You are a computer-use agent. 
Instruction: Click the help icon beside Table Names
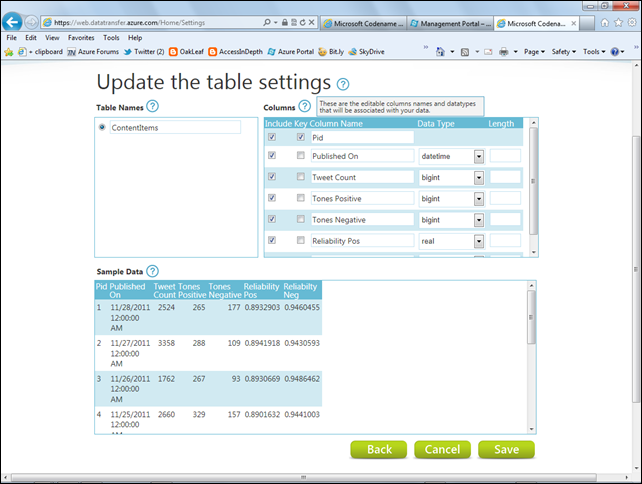152,106
